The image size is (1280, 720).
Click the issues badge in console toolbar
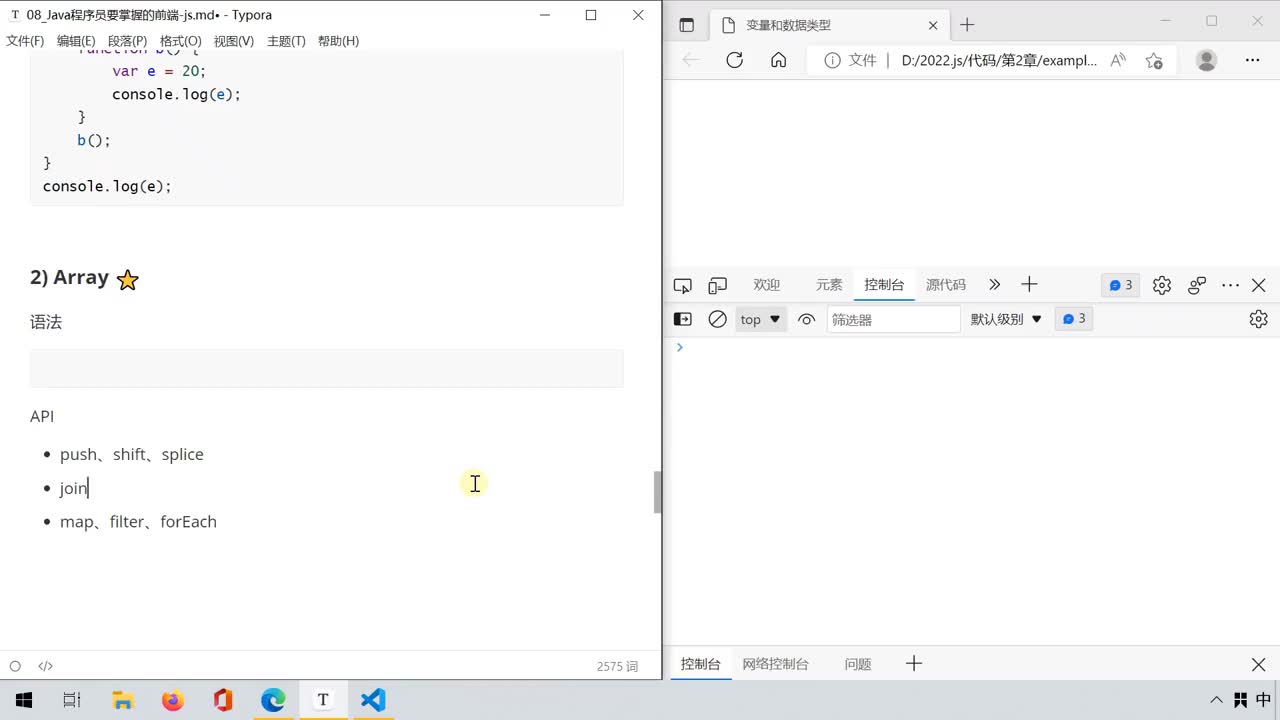1074,319
